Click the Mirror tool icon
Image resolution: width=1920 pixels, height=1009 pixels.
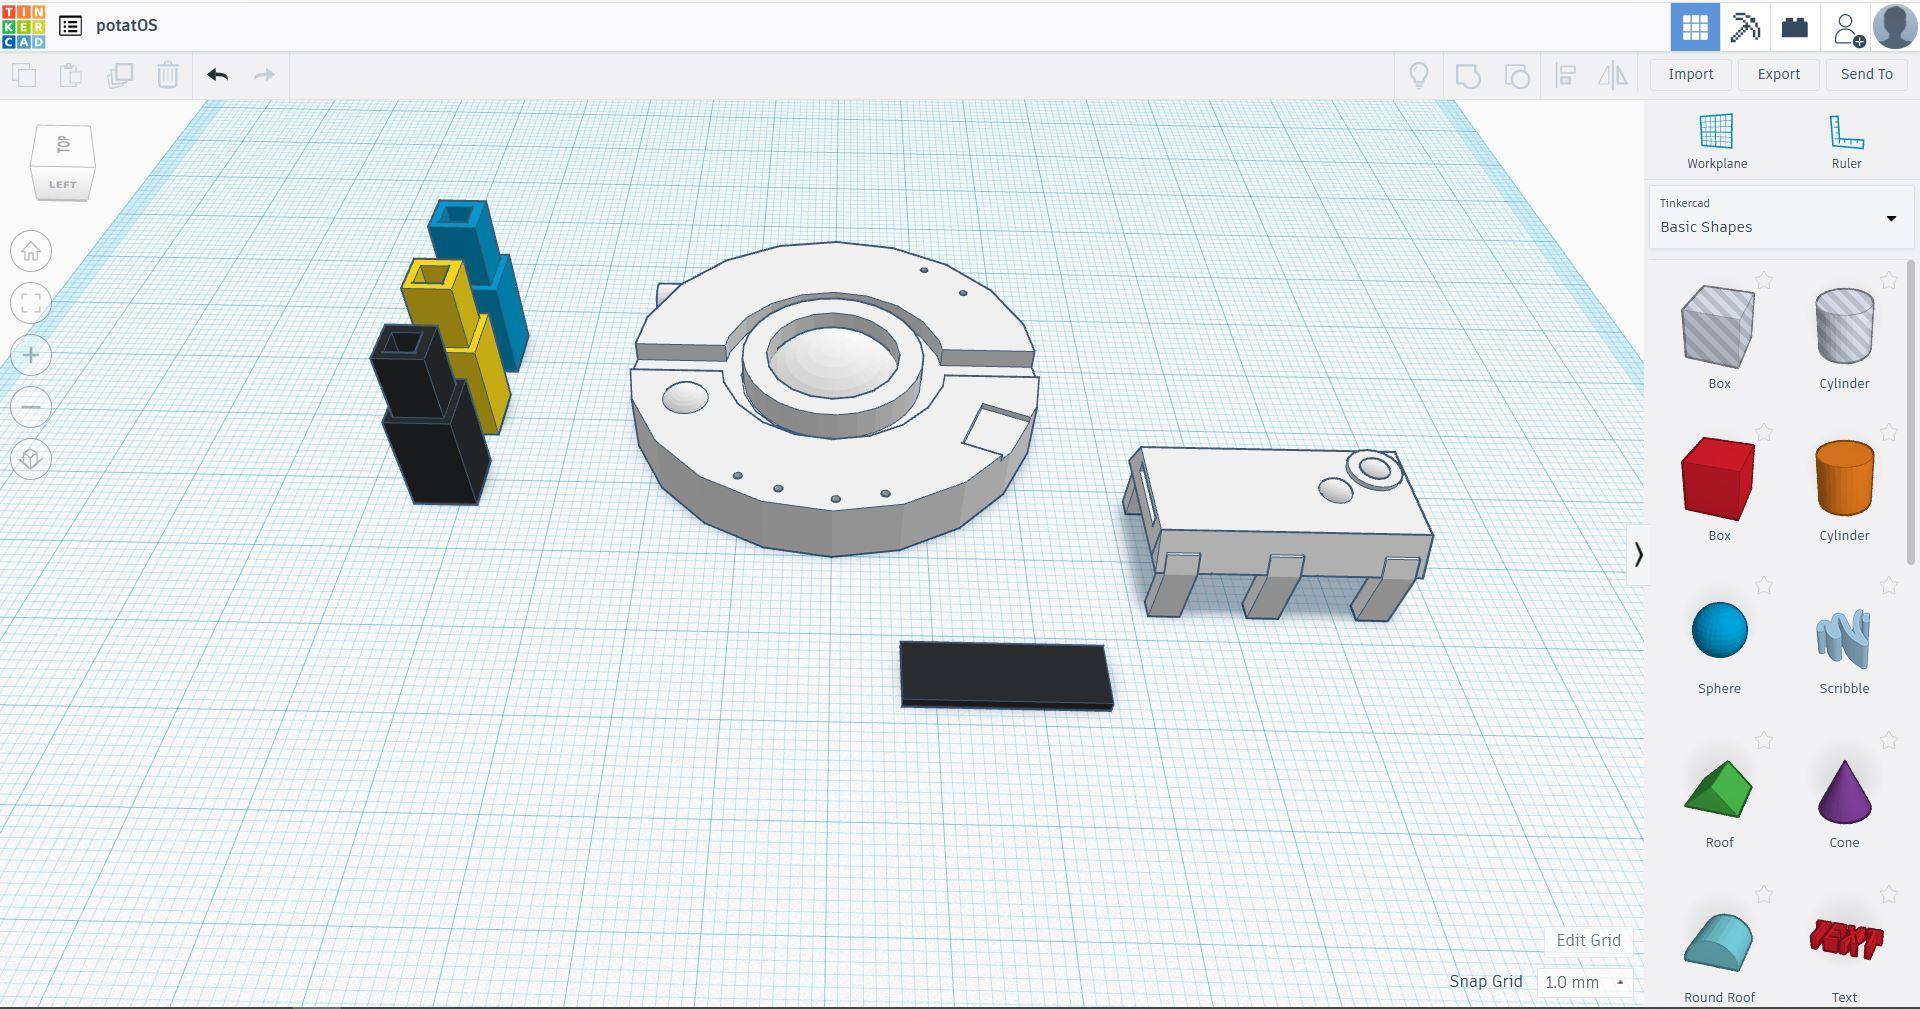click(1613, 75)
